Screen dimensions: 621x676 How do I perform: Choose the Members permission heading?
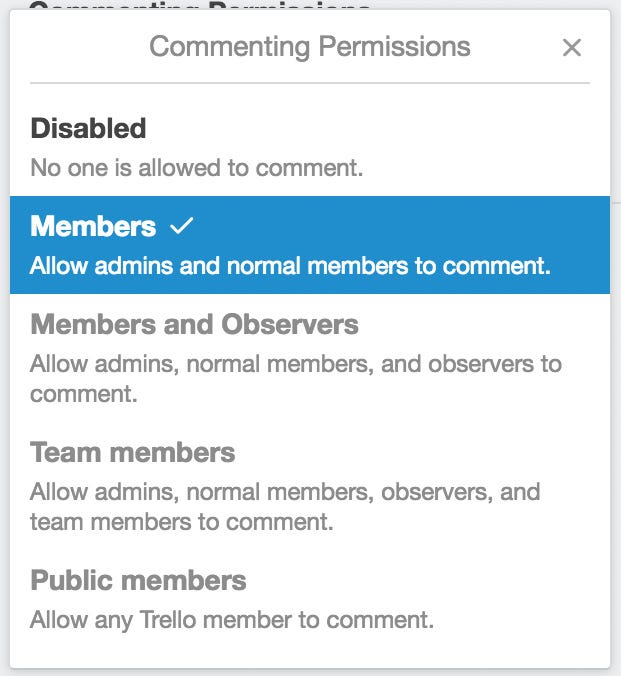click(x=93, y=226)
